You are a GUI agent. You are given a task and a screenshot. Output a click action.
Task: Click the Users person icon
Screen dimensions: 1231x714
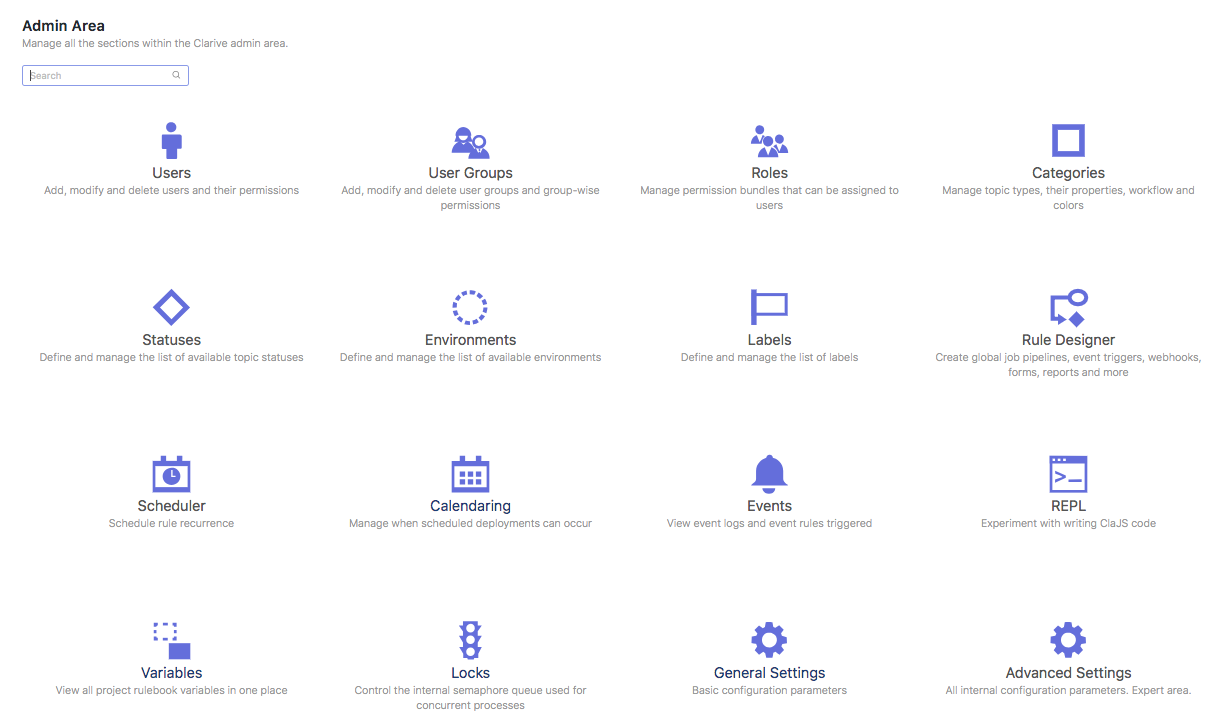[x=171, y=141]
